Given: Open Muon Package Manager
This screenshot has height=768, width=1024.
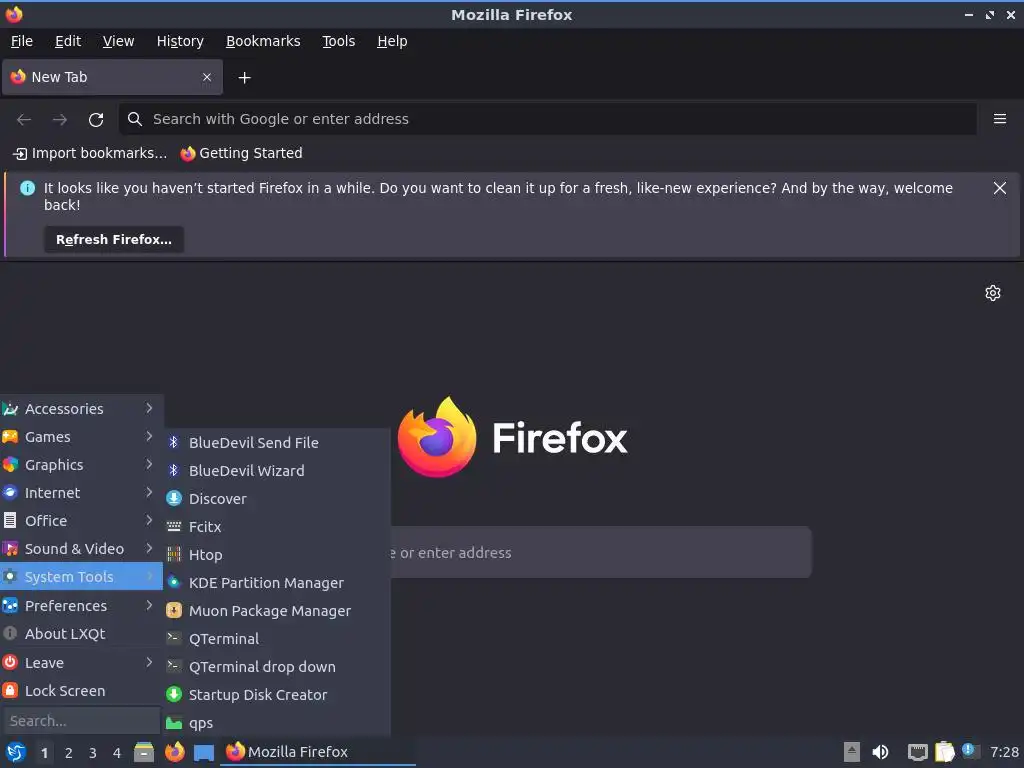Looking at the screenshot, I should pyautogui.click(x=277, y=611).
